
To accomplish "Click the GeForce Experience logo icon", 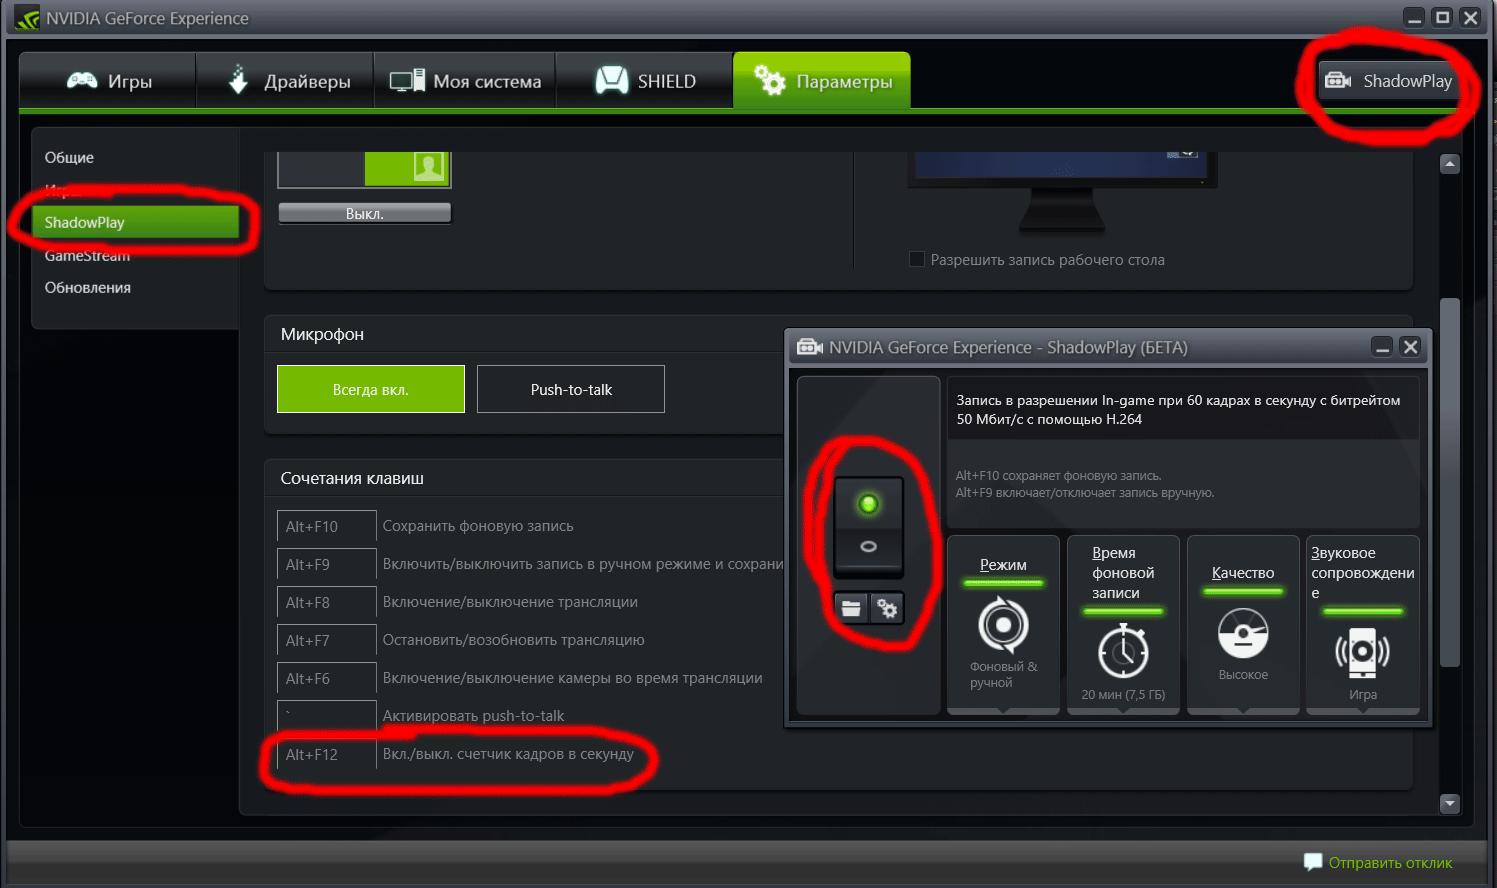I will 27,18.
